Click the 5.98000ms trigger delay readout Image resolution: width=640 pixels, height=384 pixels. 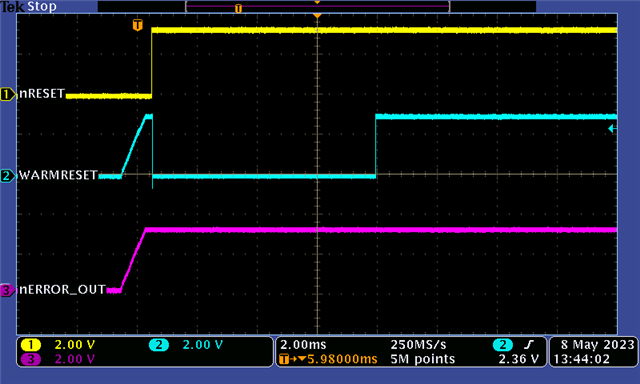(342, 359)
